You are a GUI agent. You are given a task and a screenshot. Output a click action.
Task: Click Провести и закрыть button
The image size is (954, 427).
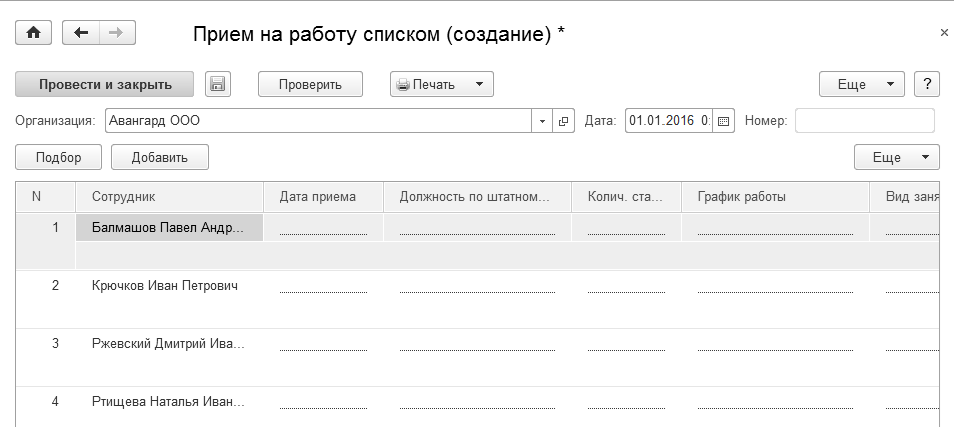(105, 84)
